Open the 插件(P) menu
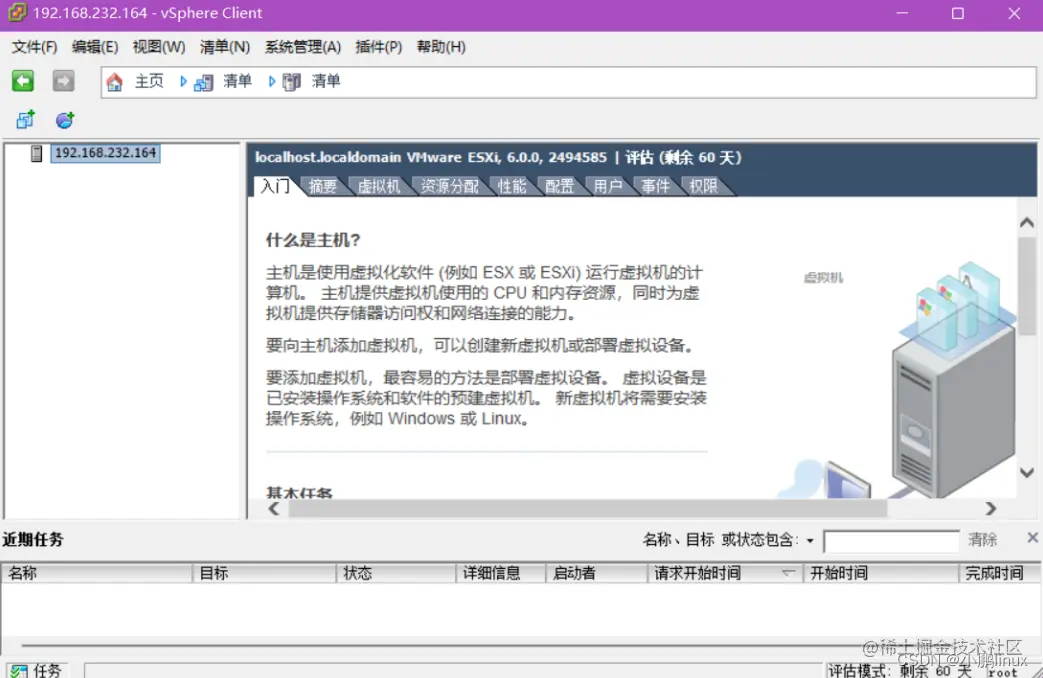The image size is (1043, 678). [x=378, y=47]
